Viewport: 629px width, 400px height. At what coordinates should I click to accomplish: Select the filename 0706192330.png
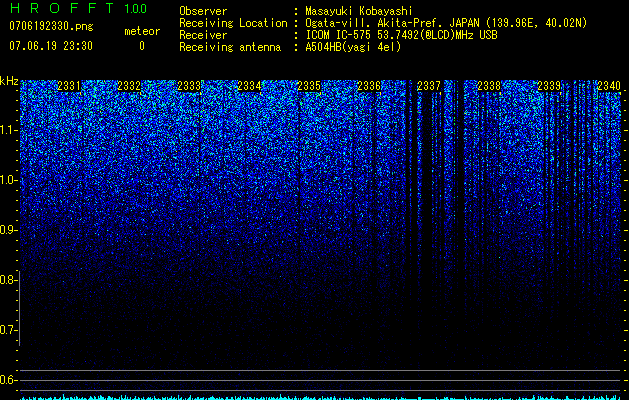click(x=51, y=27)
